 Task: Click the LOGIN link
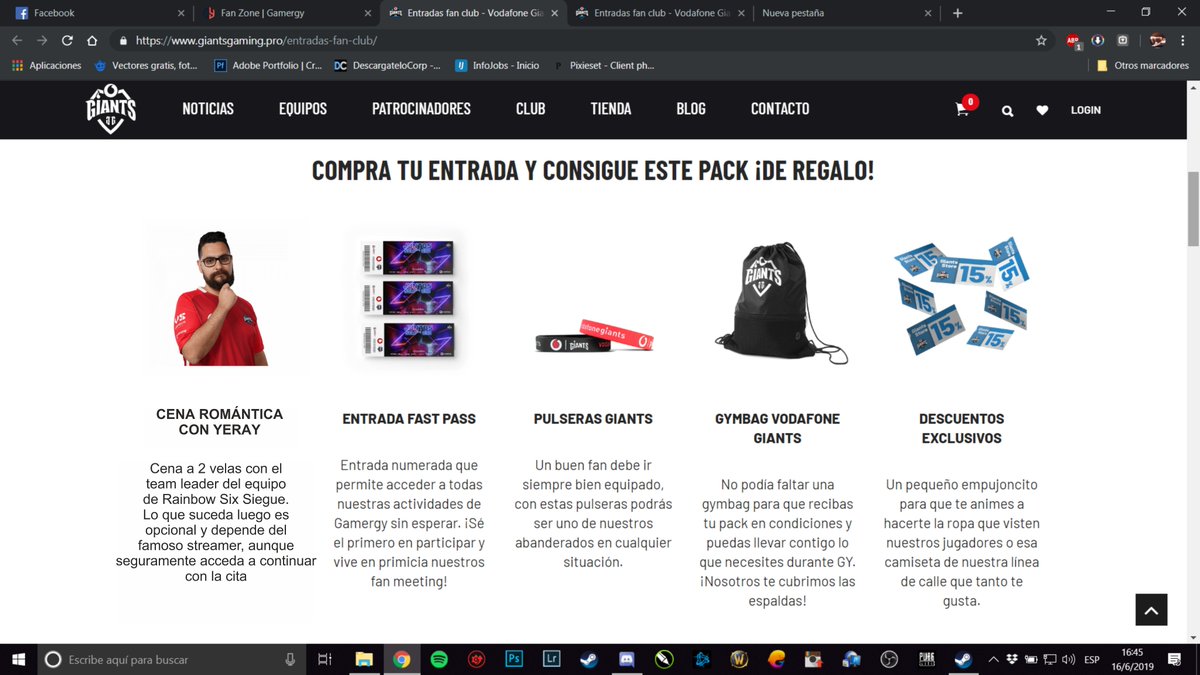1085,110
